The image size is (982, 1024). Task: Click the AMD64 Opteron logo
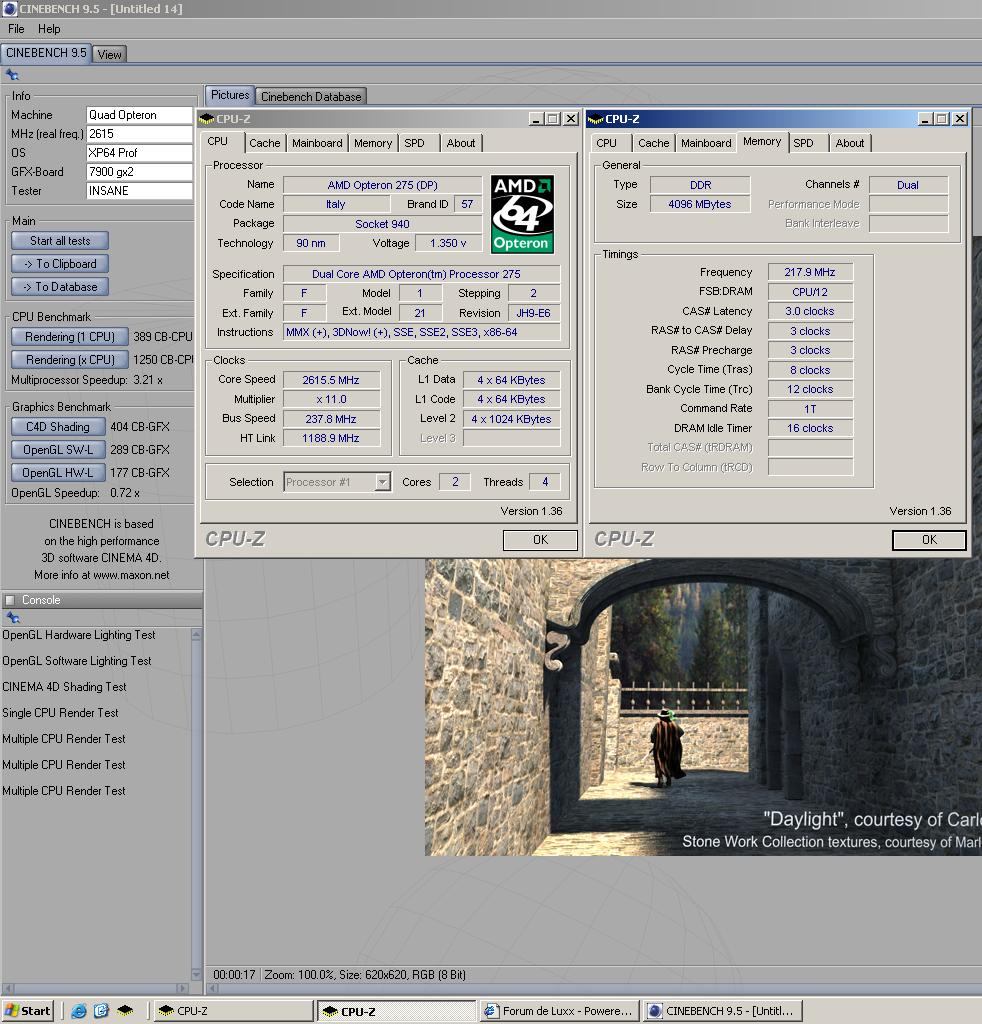point(522,214)
